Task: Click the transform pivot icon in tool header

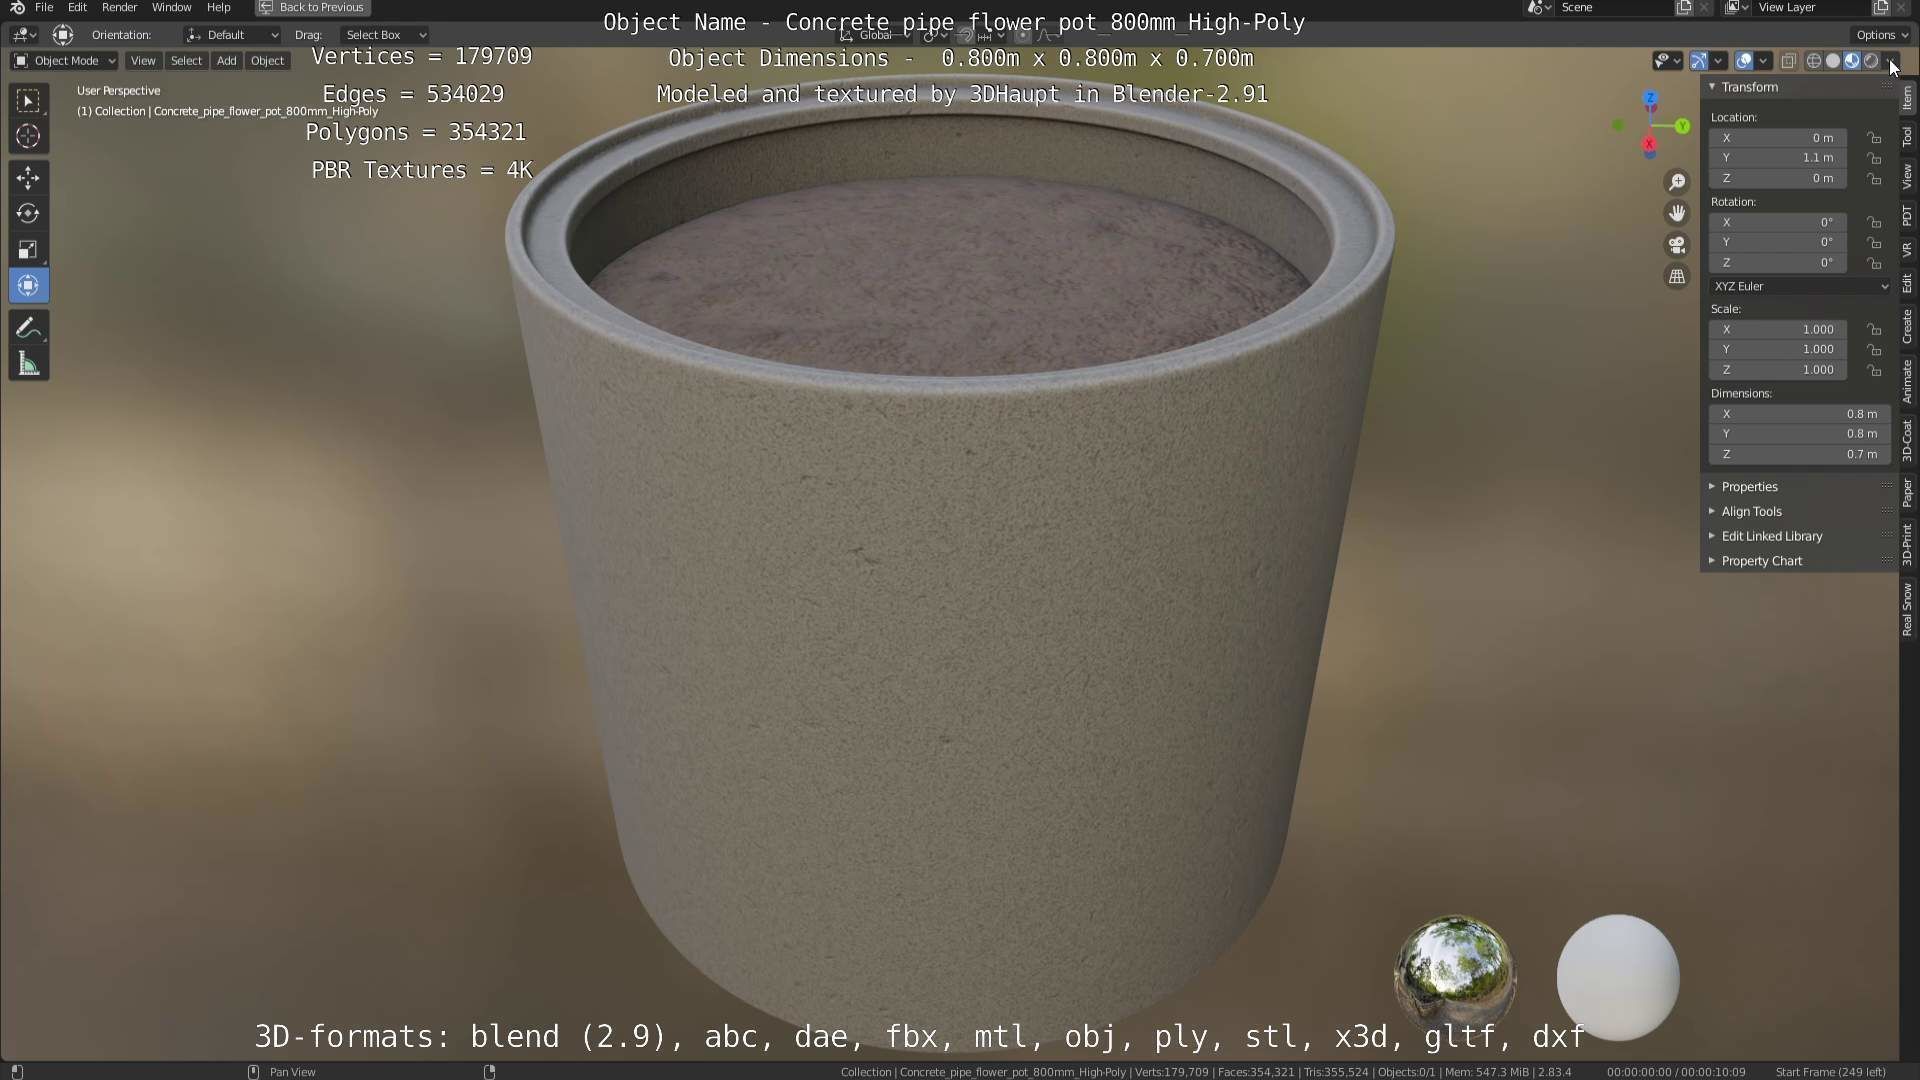Action: pyautogui.click(x=63, y=35)
